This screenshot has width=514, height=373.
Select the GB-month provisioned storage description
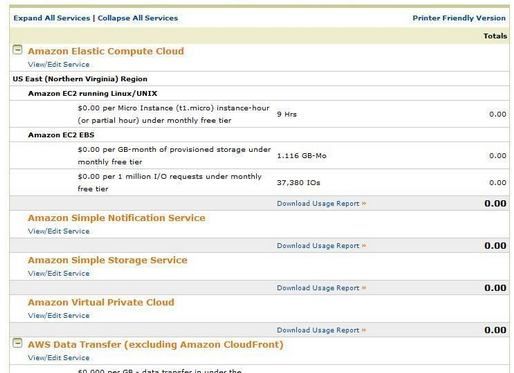pyautogui.click(x=174, y=156)
